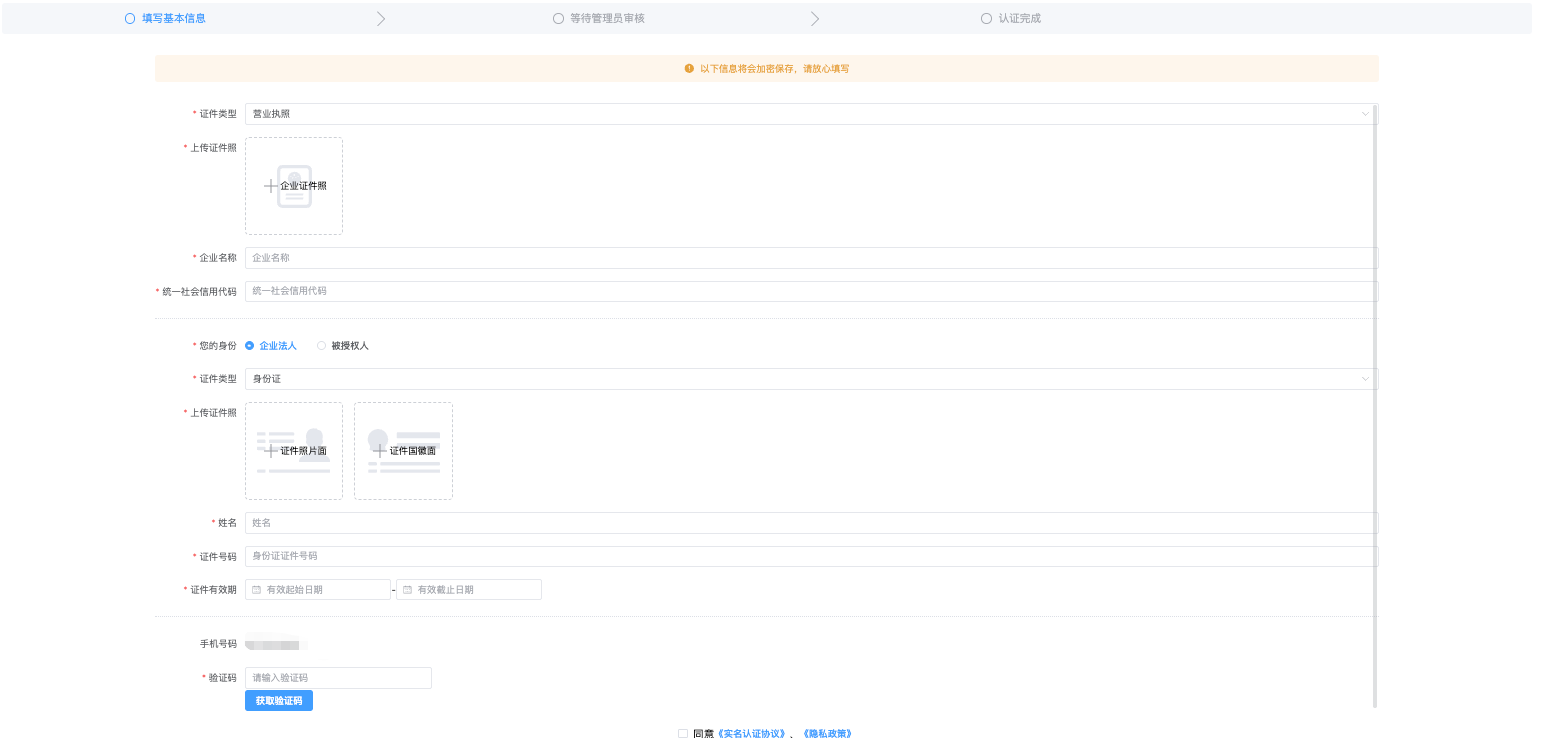The height and width of the screenshot is (749, 1550).
Task: Click the orange info icon in the notice banner
Action: [x=689, y=69]
